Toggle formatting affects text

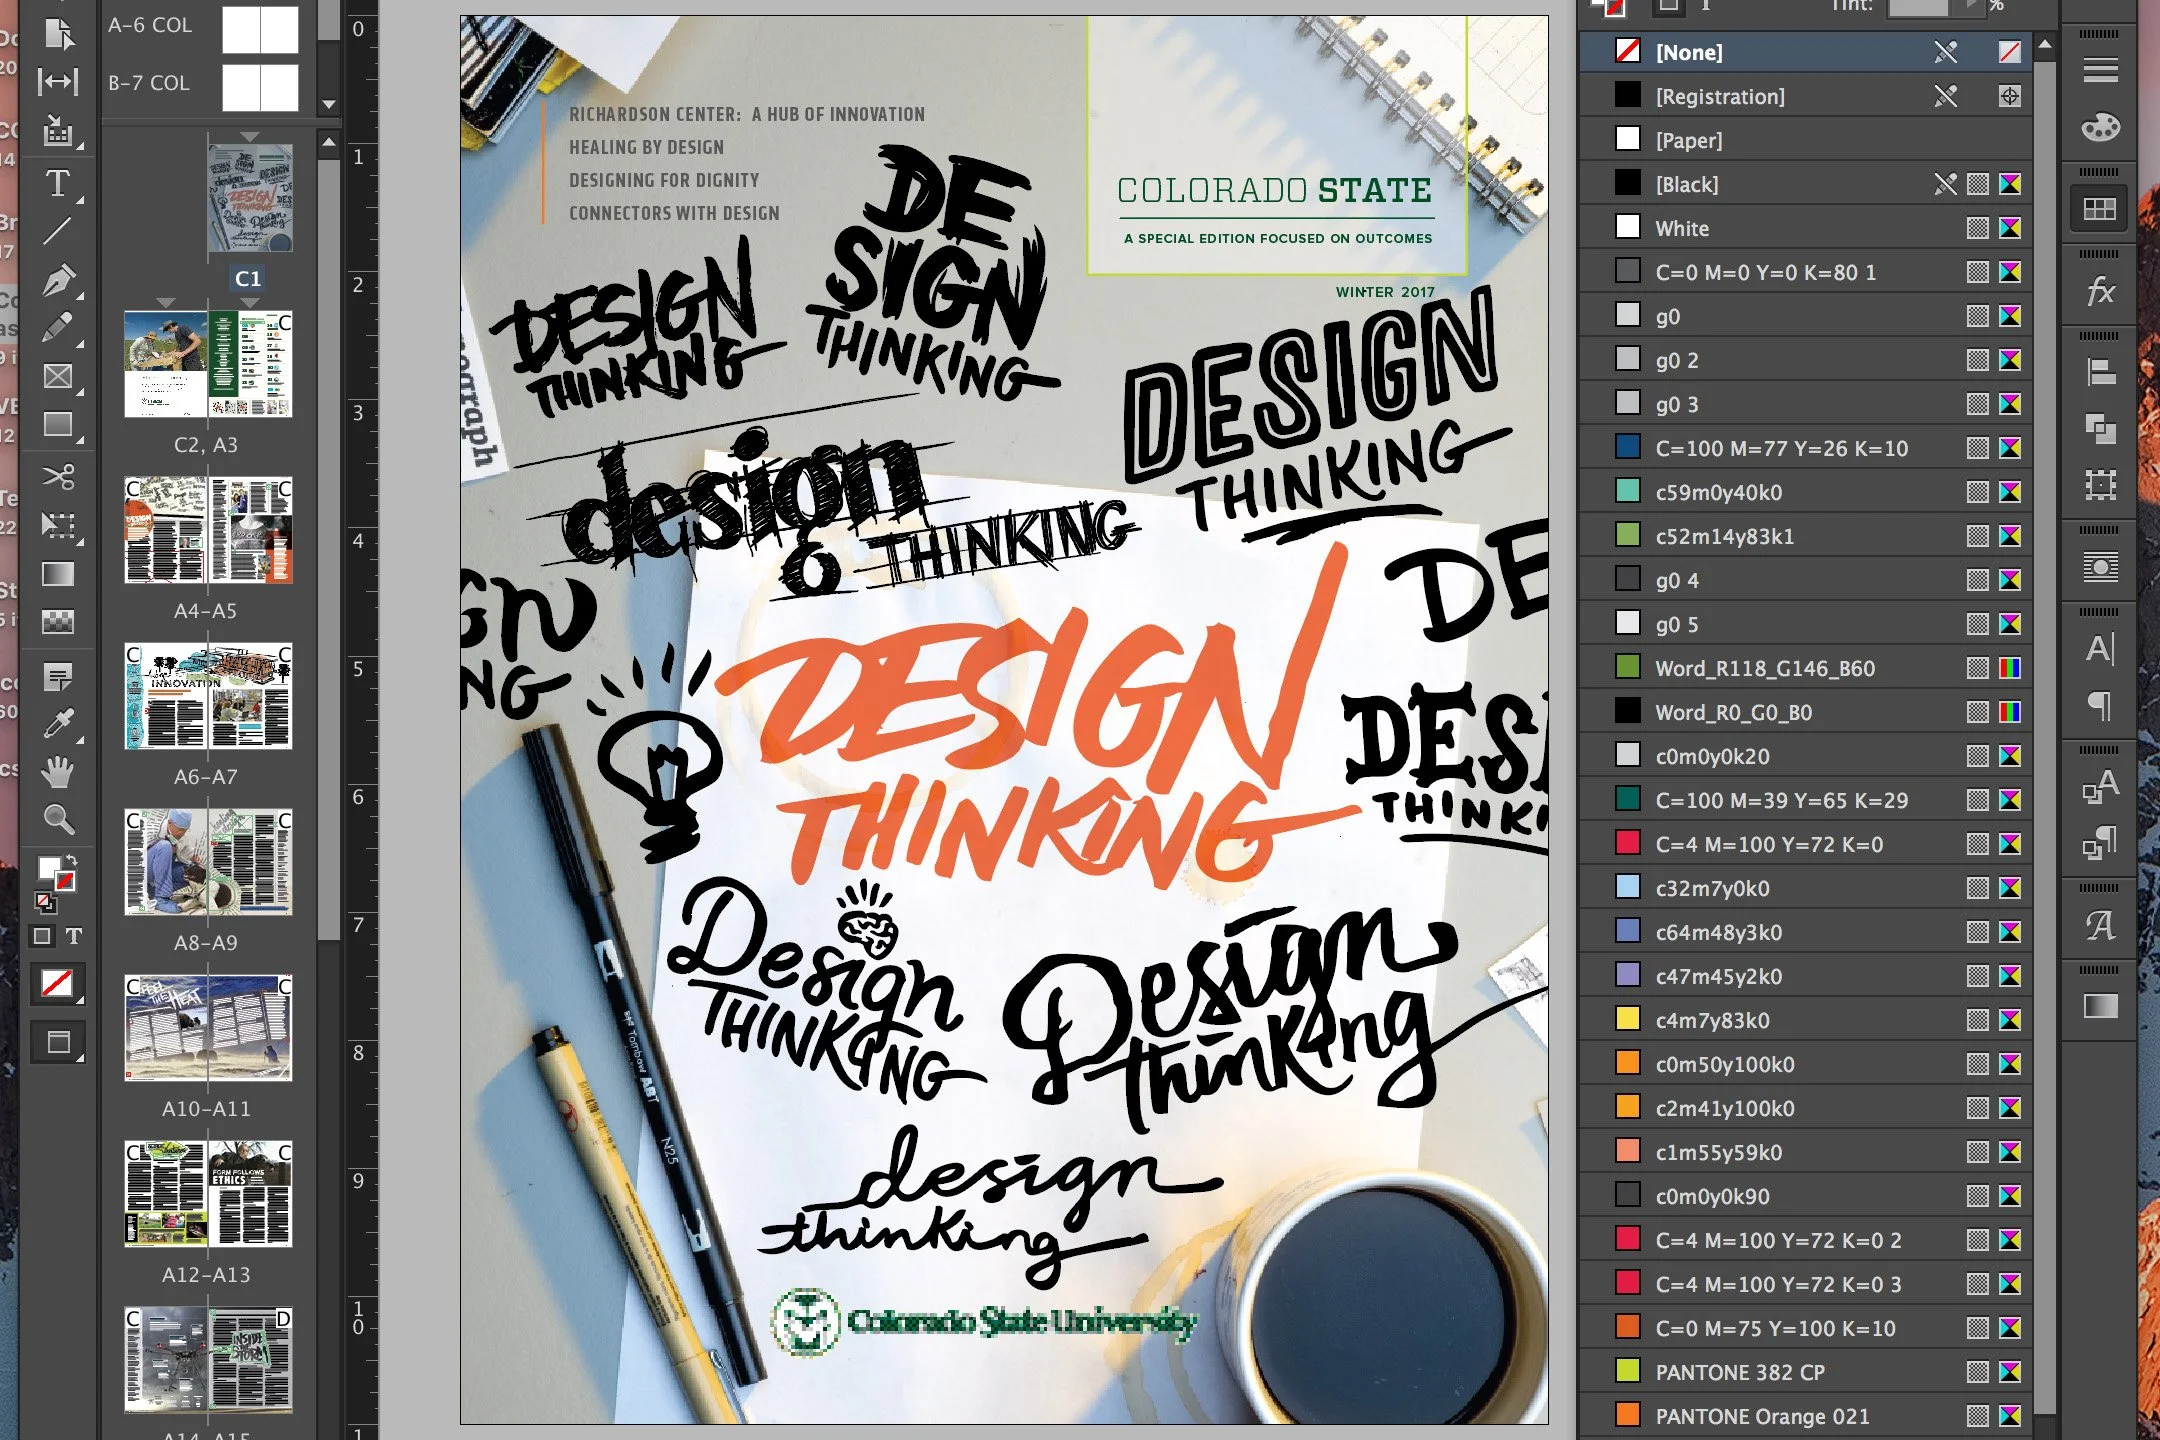point(73,937)
